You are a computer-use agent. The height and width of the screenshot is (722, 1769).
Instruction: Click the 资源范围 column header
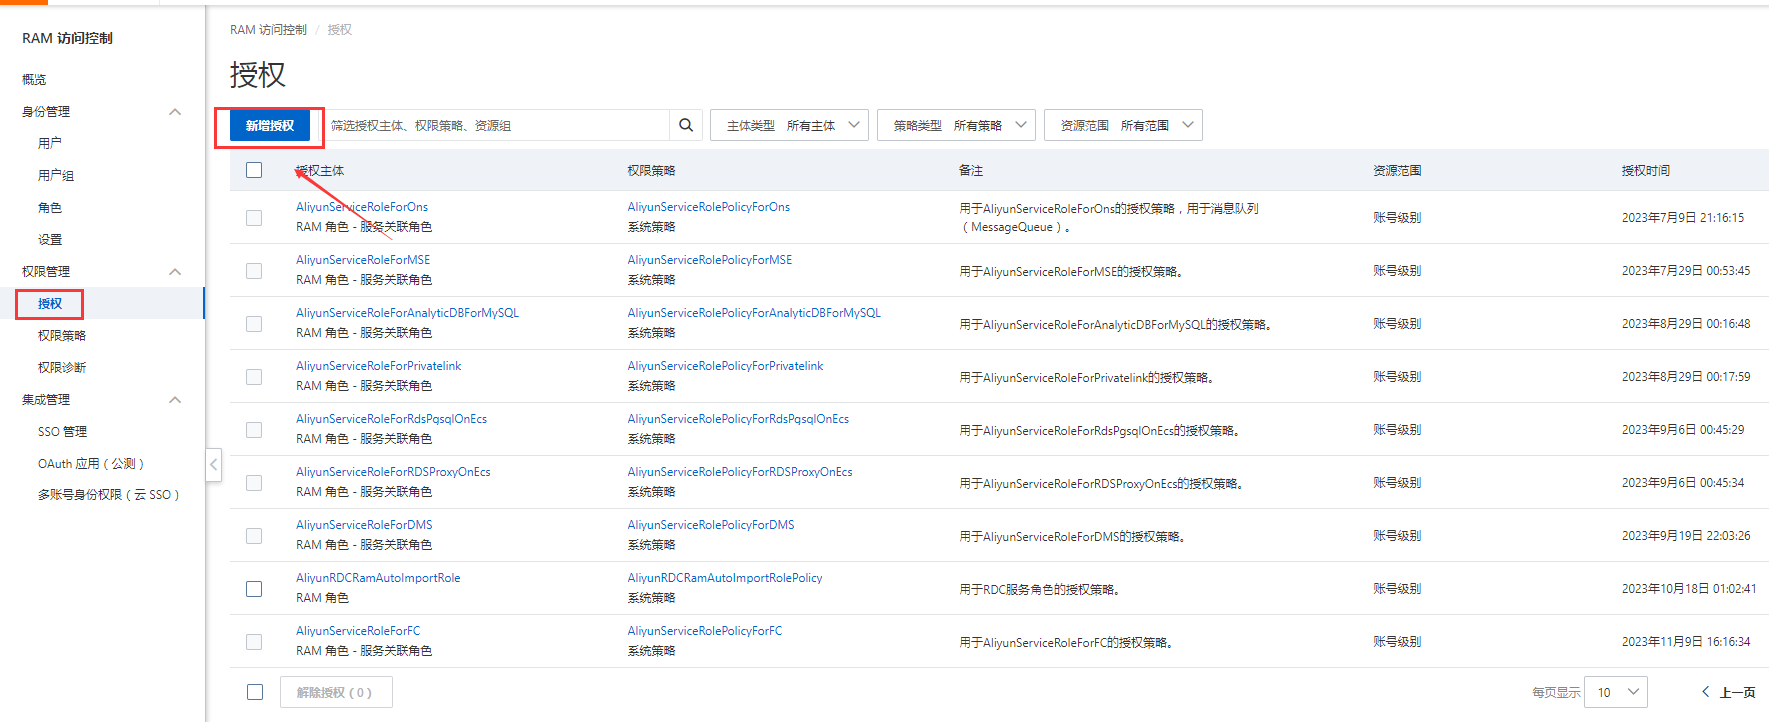1397,171
